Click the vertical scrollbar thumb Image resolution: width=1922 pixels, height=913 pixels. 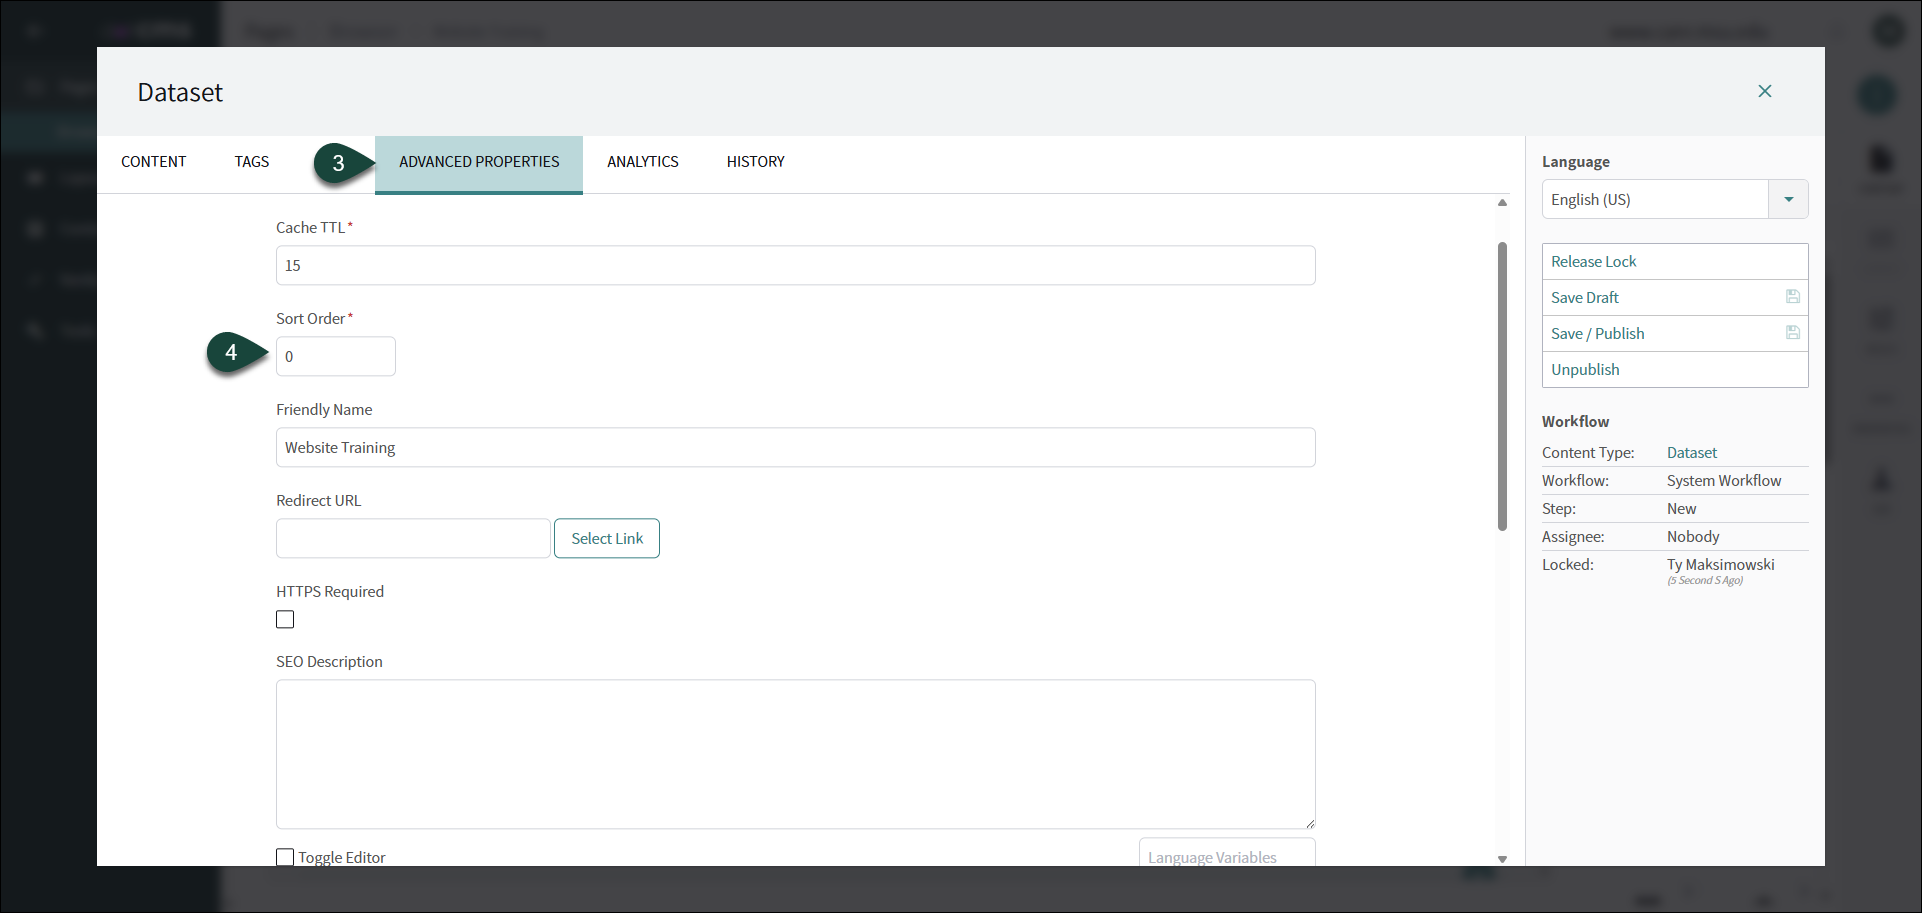1502,385
